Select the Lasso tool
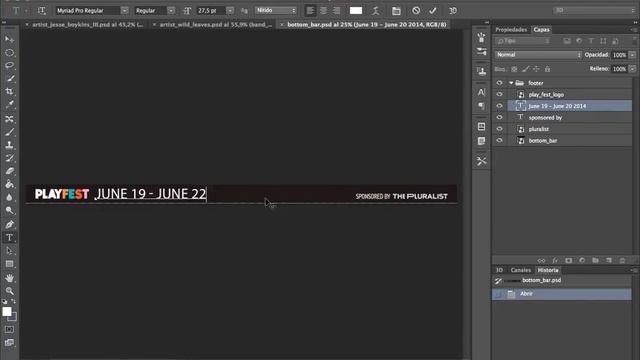 click(x=9, y=65)
